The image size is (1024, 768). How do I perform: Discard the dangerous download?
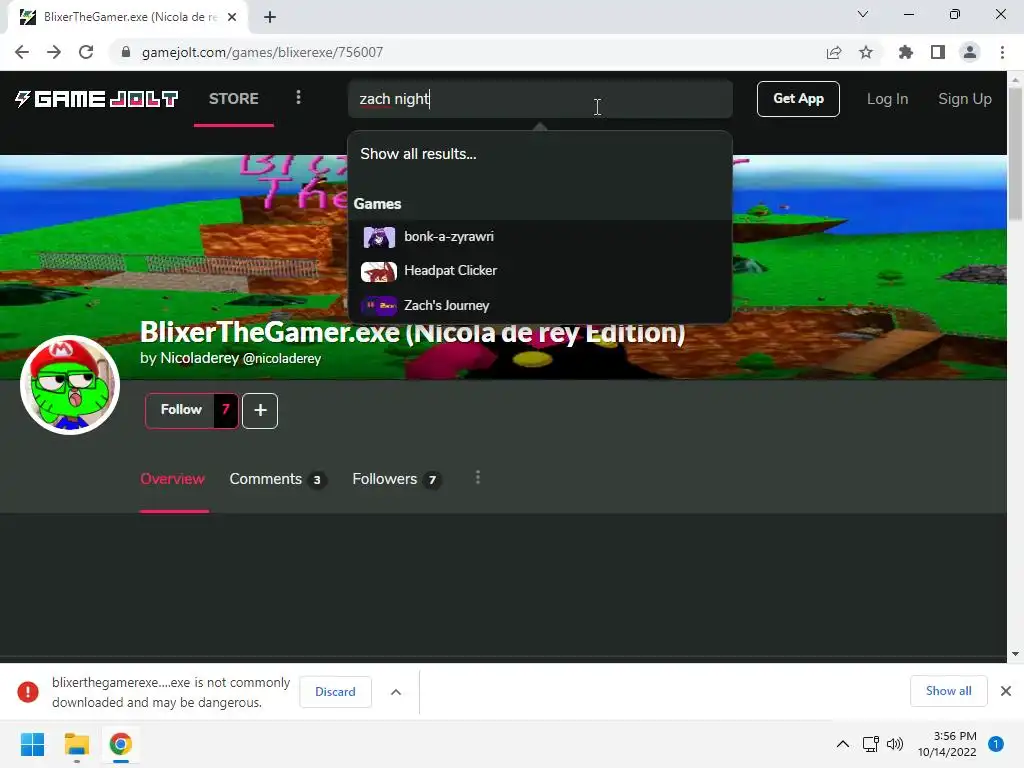pyautogui.click(x=335, y=692)
